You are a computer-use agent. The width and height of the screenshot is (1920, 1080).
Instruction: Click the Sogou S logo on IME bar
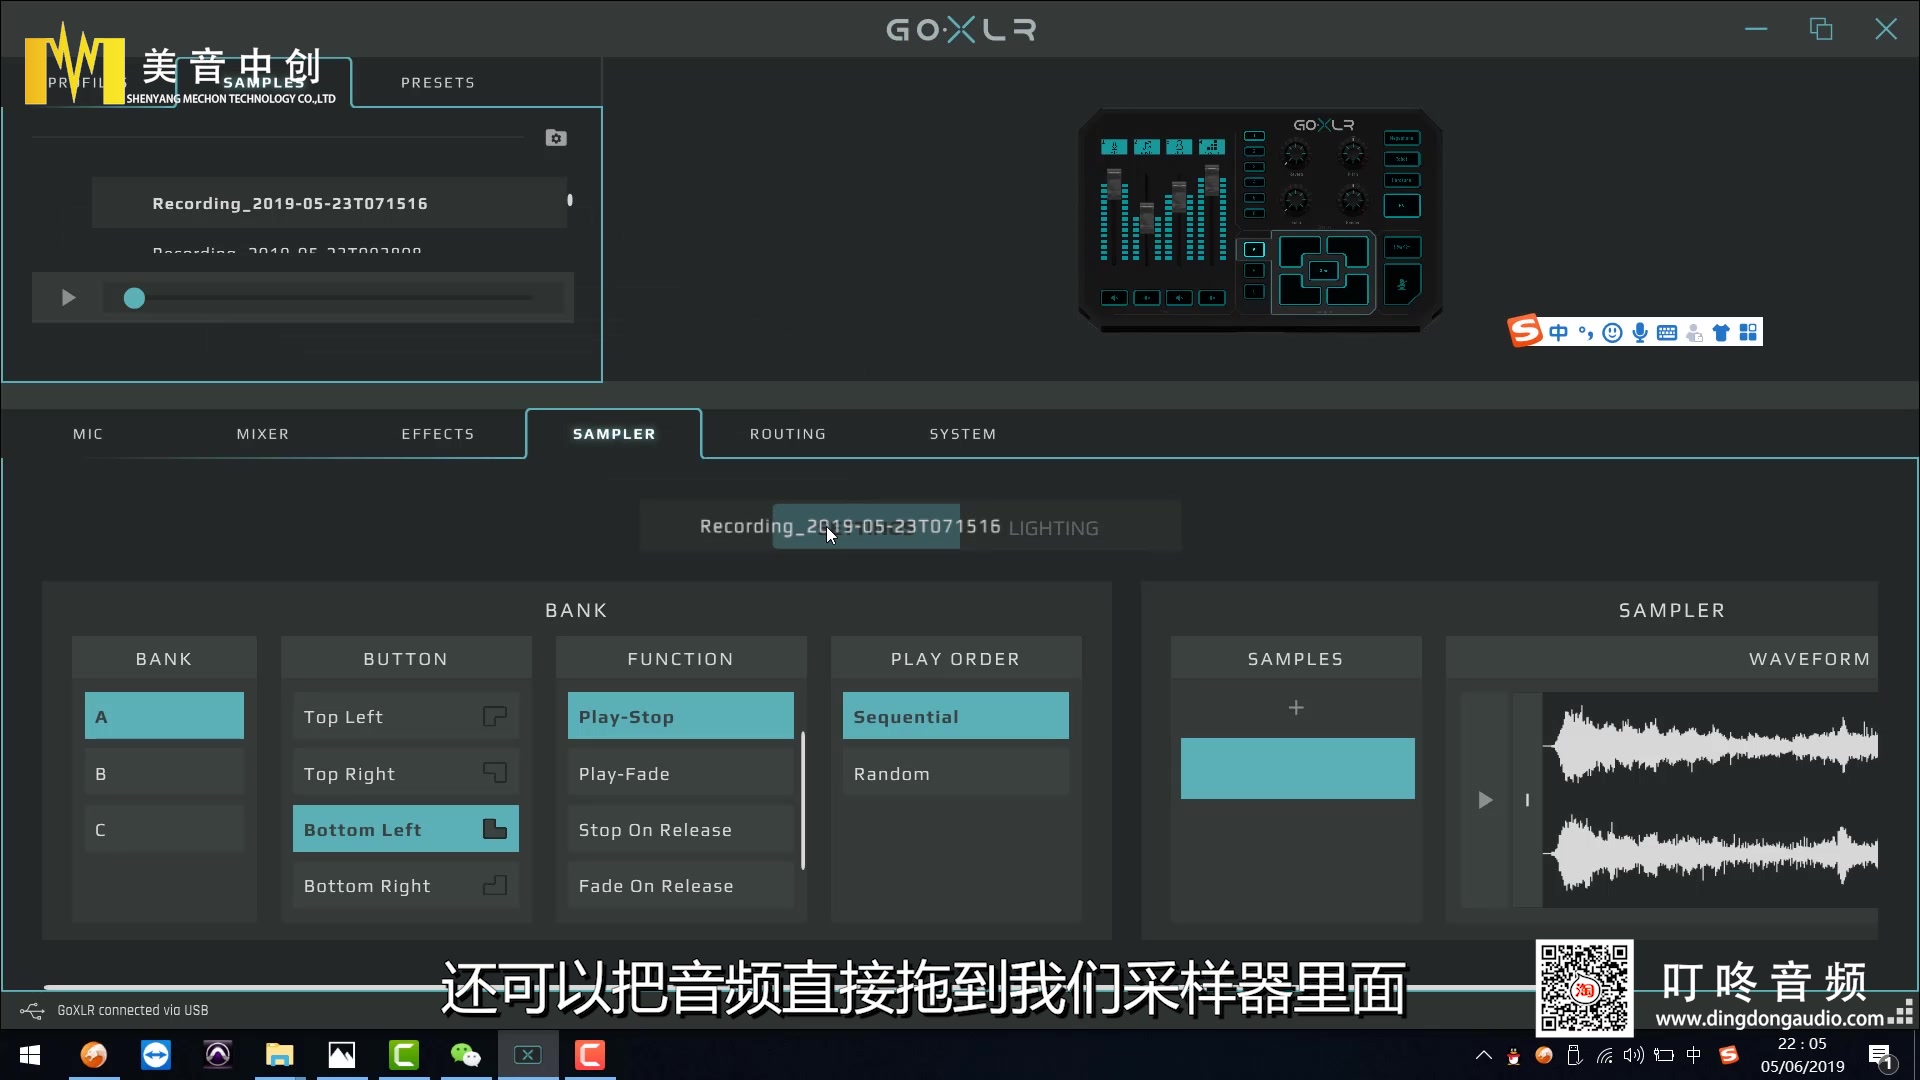pos(1525,331)
